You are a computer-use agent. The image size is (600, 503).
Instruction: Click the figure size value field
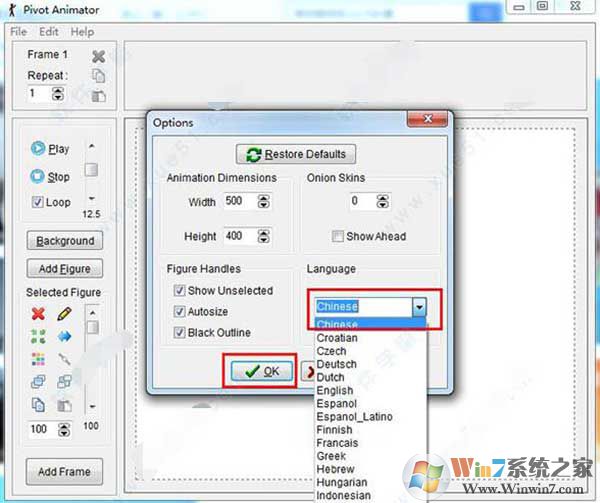point(42,429)
